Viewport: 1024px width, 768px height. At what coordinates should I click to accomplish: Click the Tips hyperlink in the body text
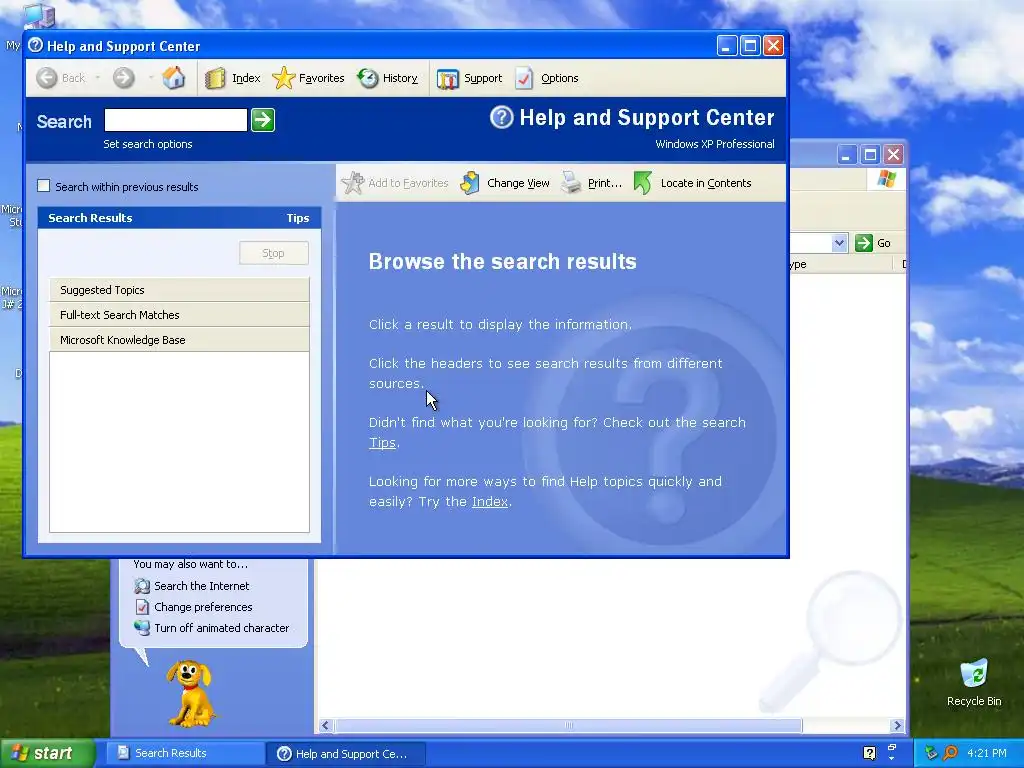[383, 443]
